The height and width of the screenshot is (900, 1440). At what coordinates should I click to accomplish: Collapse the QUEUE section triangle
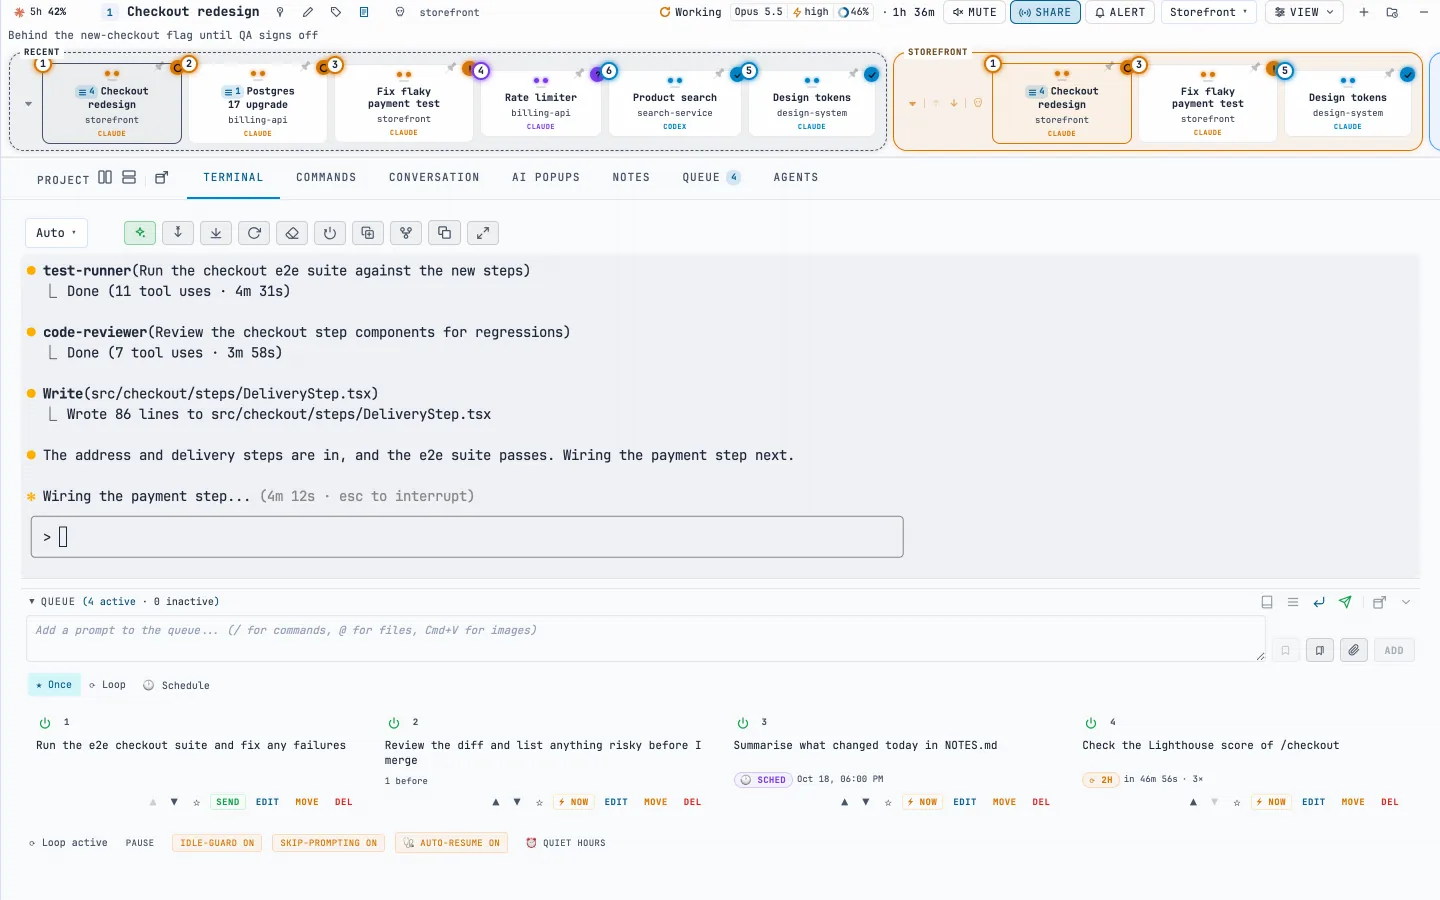32,602
